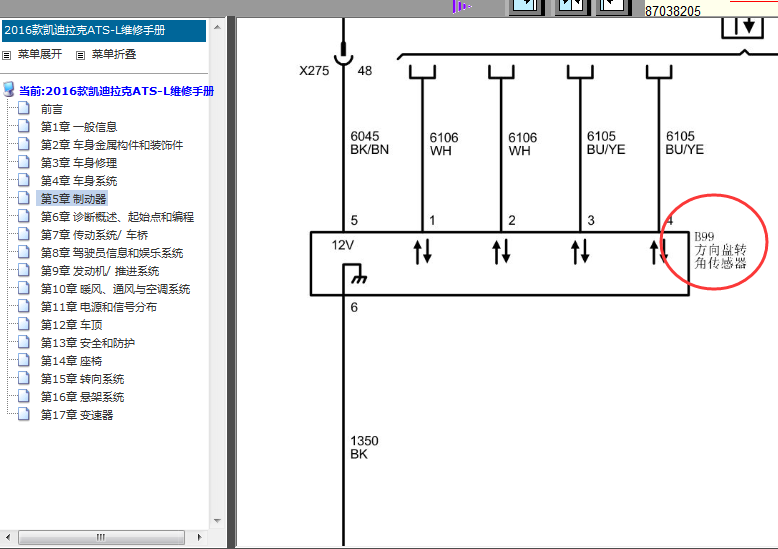Viewport: 778px width, 549px height.
Task: Open 第12章 车顶
Action: pyautogui.click(x=71, y=325)
